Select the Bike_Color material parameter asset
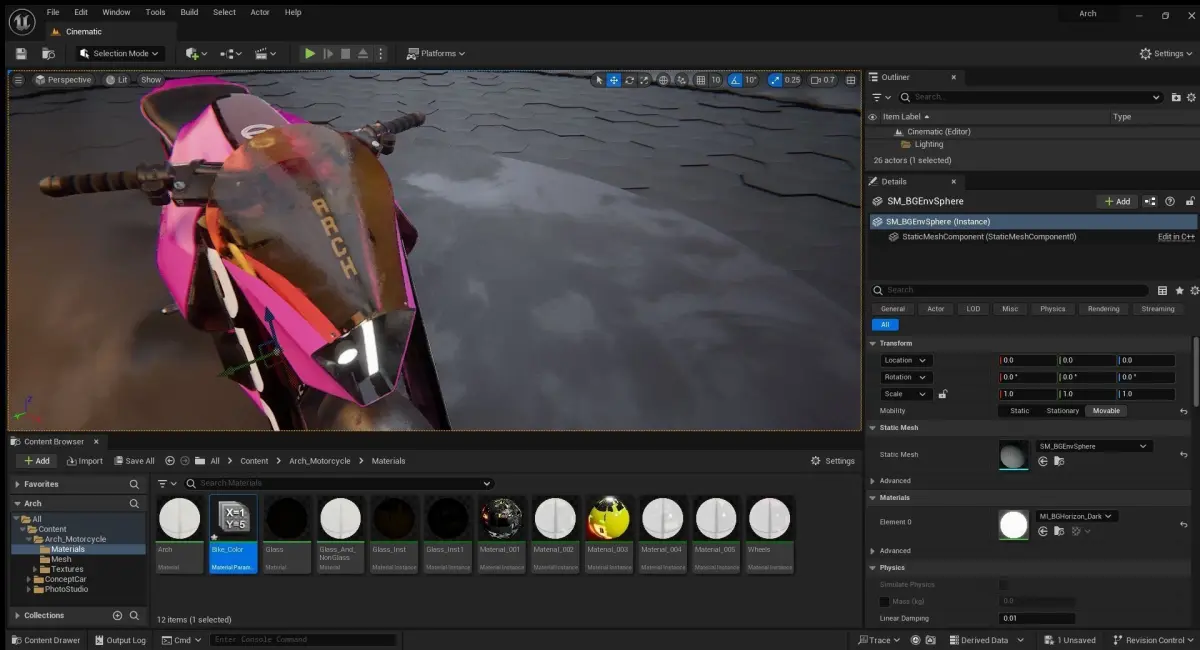 [x=233, y=534]
